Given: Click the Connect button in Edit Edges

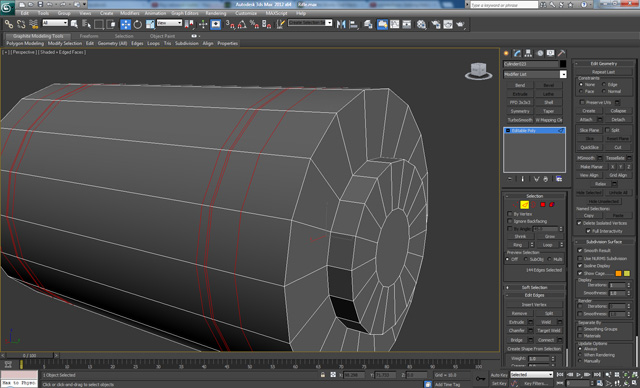Looking at the screenshot, I should [546, 339].
